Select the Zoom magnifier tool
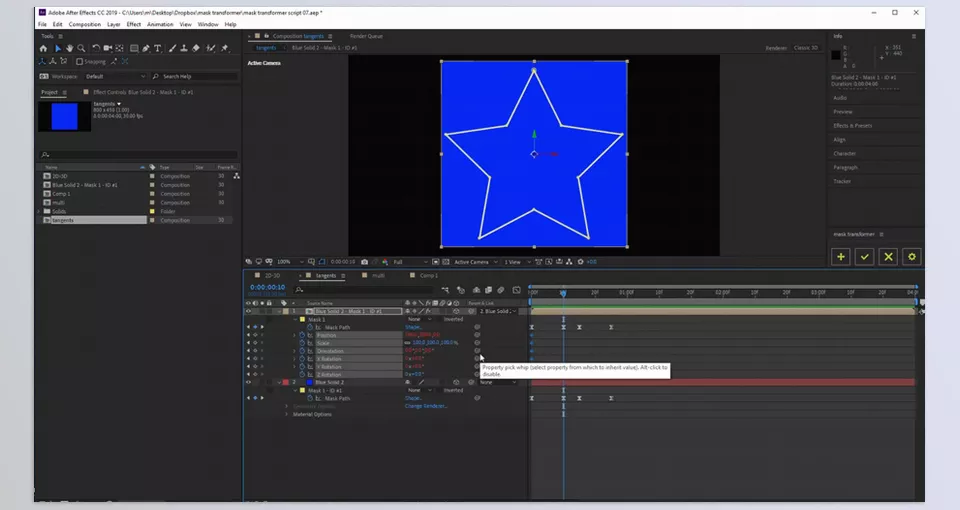This screenshot has height=510, width=960. pos(81,48)
